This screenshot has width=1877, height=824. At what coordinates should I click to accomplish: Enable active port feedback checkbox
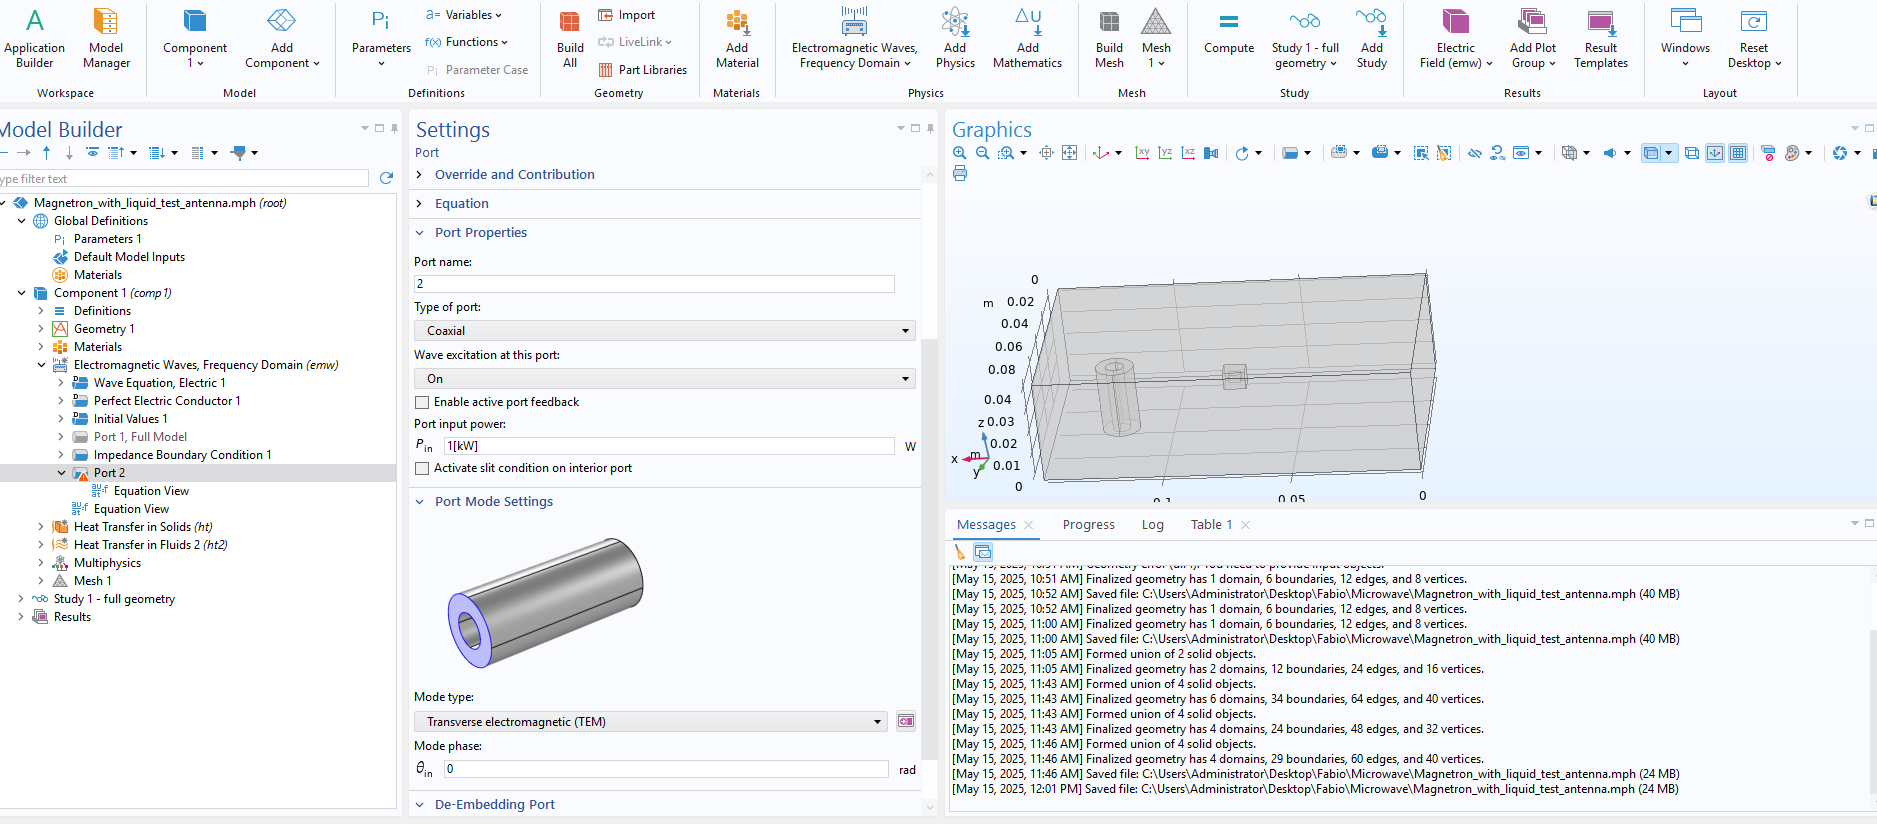(x=422, y=402)
